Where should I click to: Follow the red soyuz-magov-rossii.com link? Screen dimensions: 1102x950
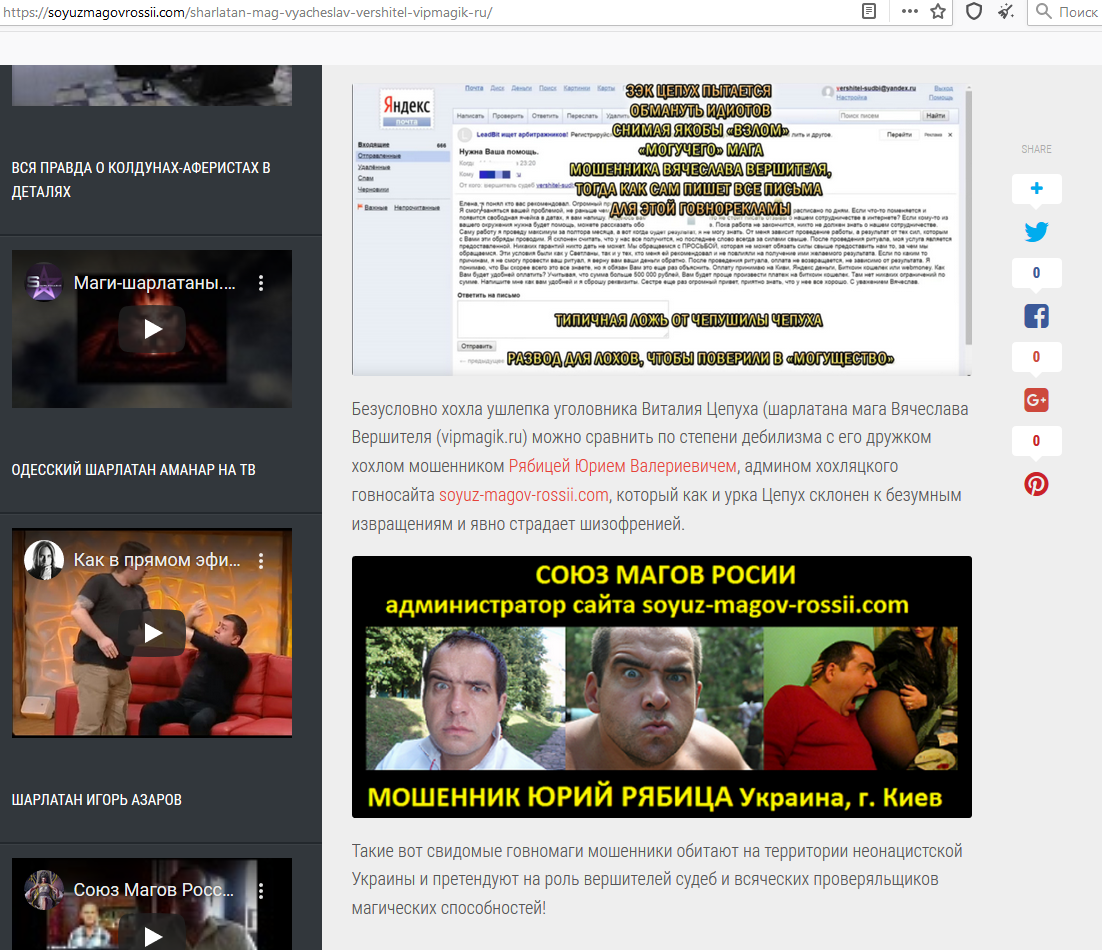pyautogui.click(x=524, y=495)
